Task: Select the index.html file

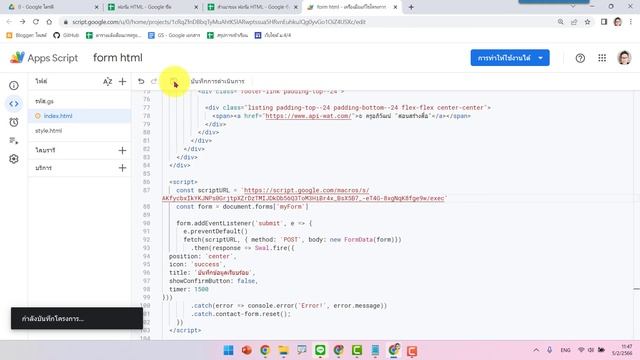Action: [x=80, y=116]
